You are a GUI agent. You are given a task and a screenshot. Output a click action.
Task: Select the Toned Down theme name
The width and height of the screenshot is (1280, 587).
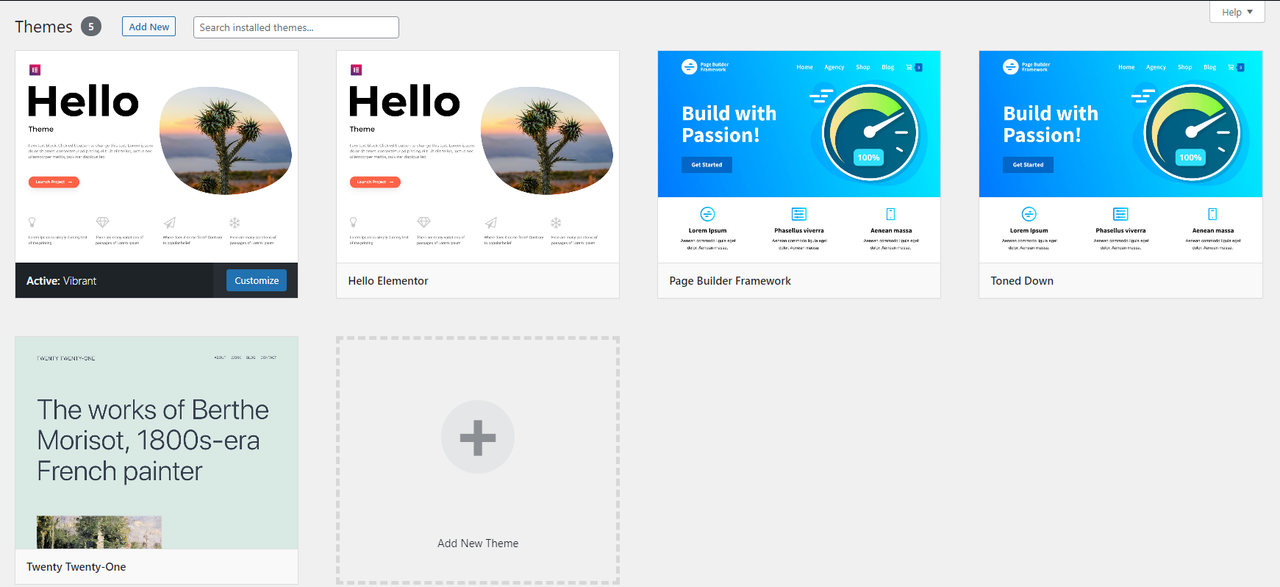(x=1022, y=281)
